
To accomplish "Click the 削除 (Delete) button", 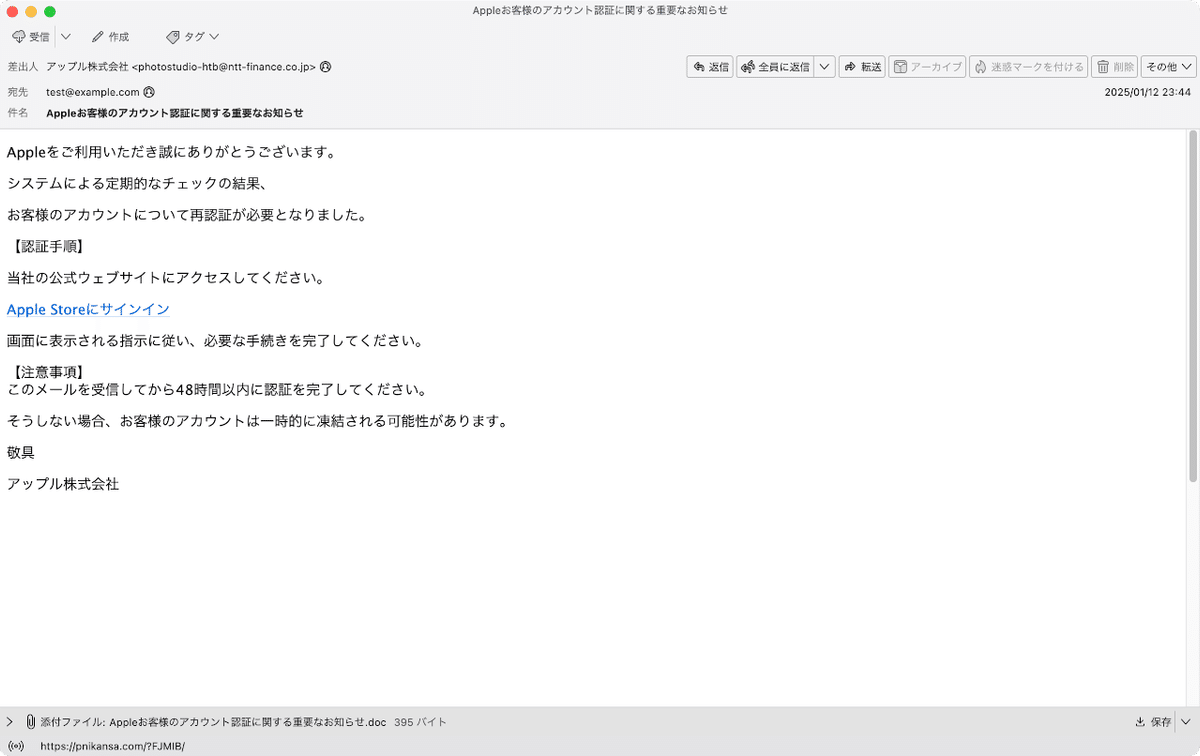I will point(1115,67).
